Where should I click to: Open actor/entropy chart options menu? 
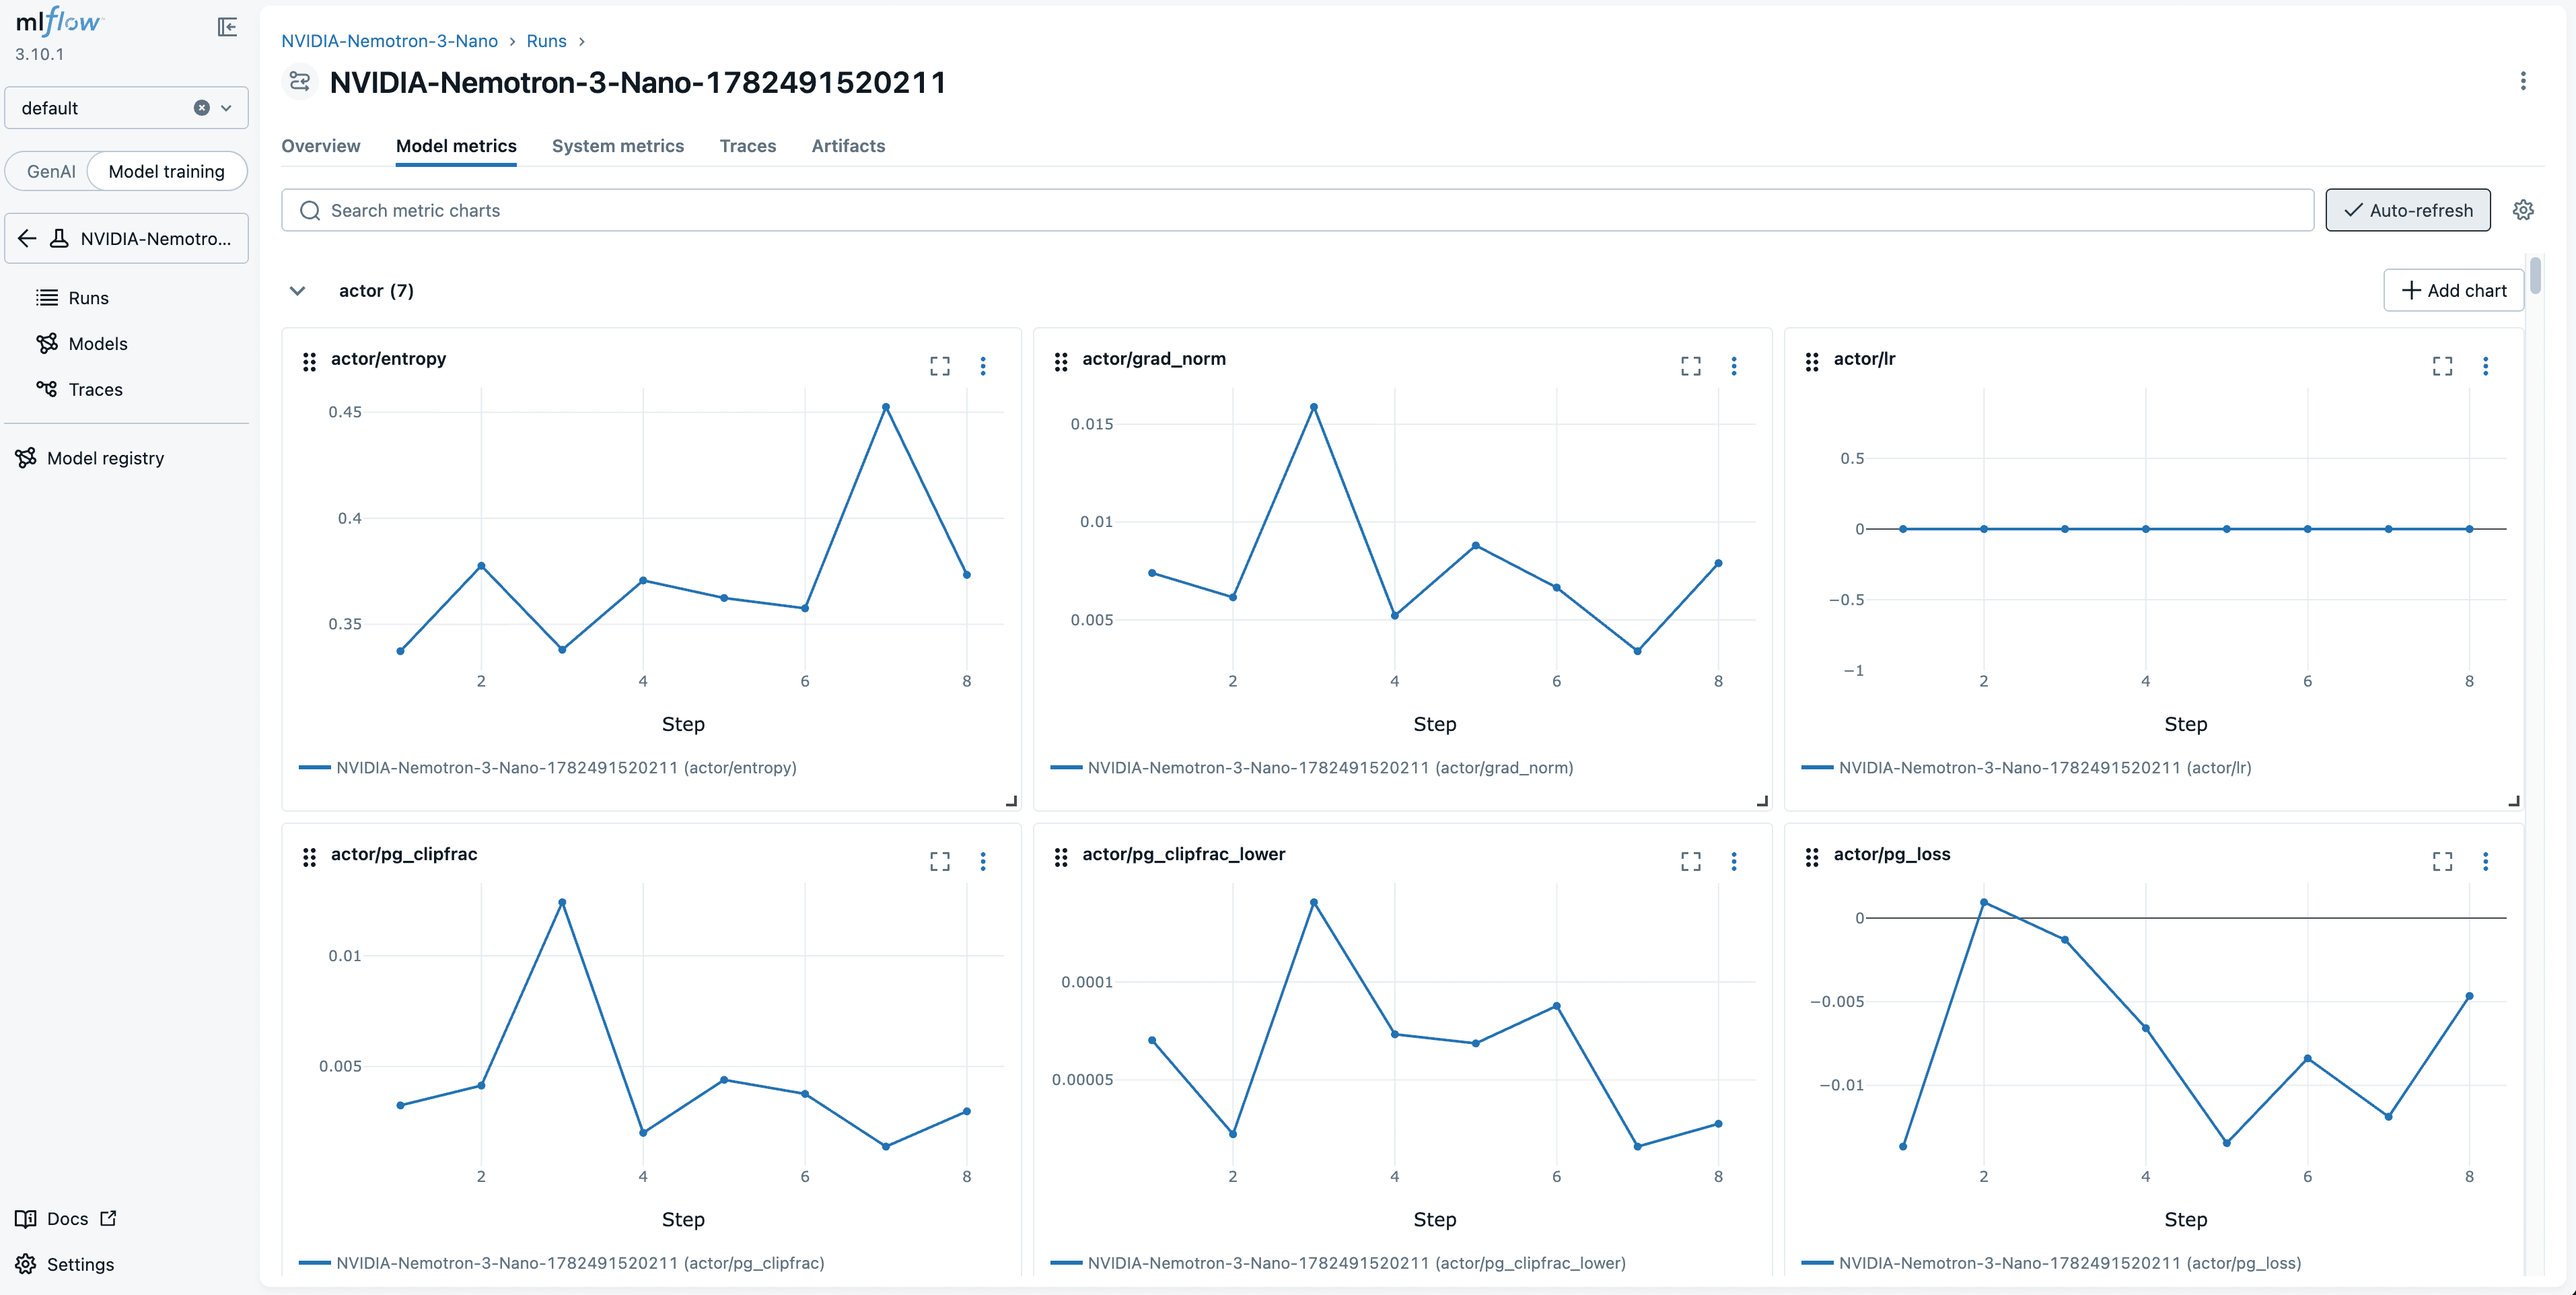coord(983,366)
